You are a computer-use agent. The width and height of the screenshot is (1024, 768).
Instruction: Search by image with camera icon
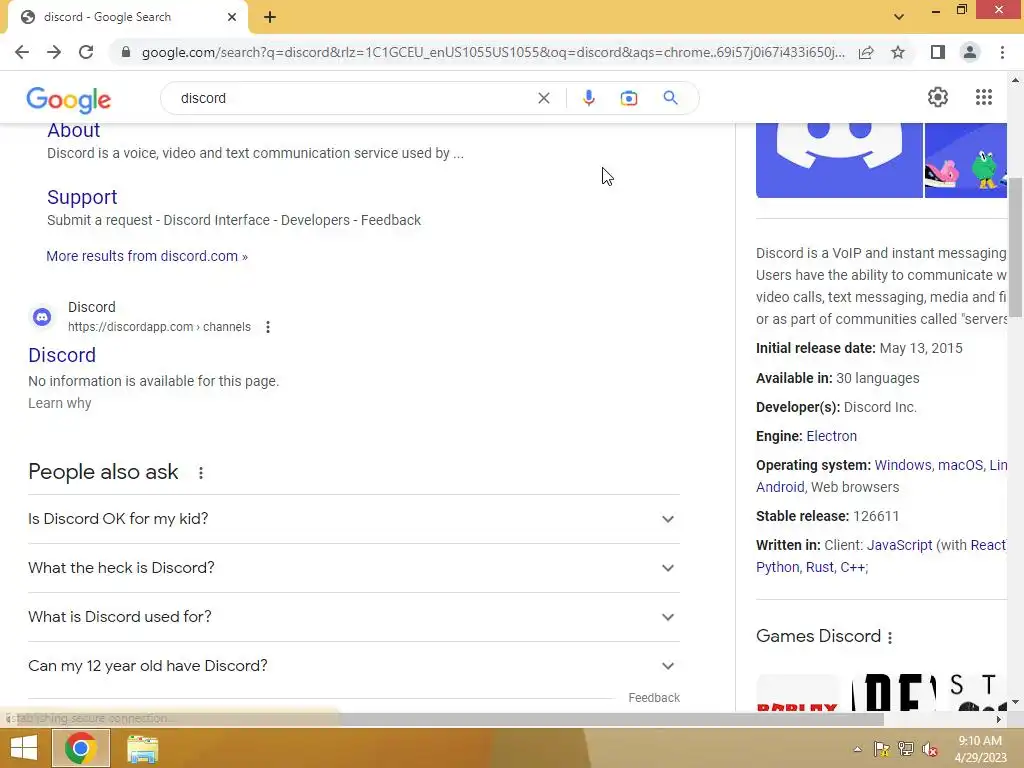click(x=629, y=98)
